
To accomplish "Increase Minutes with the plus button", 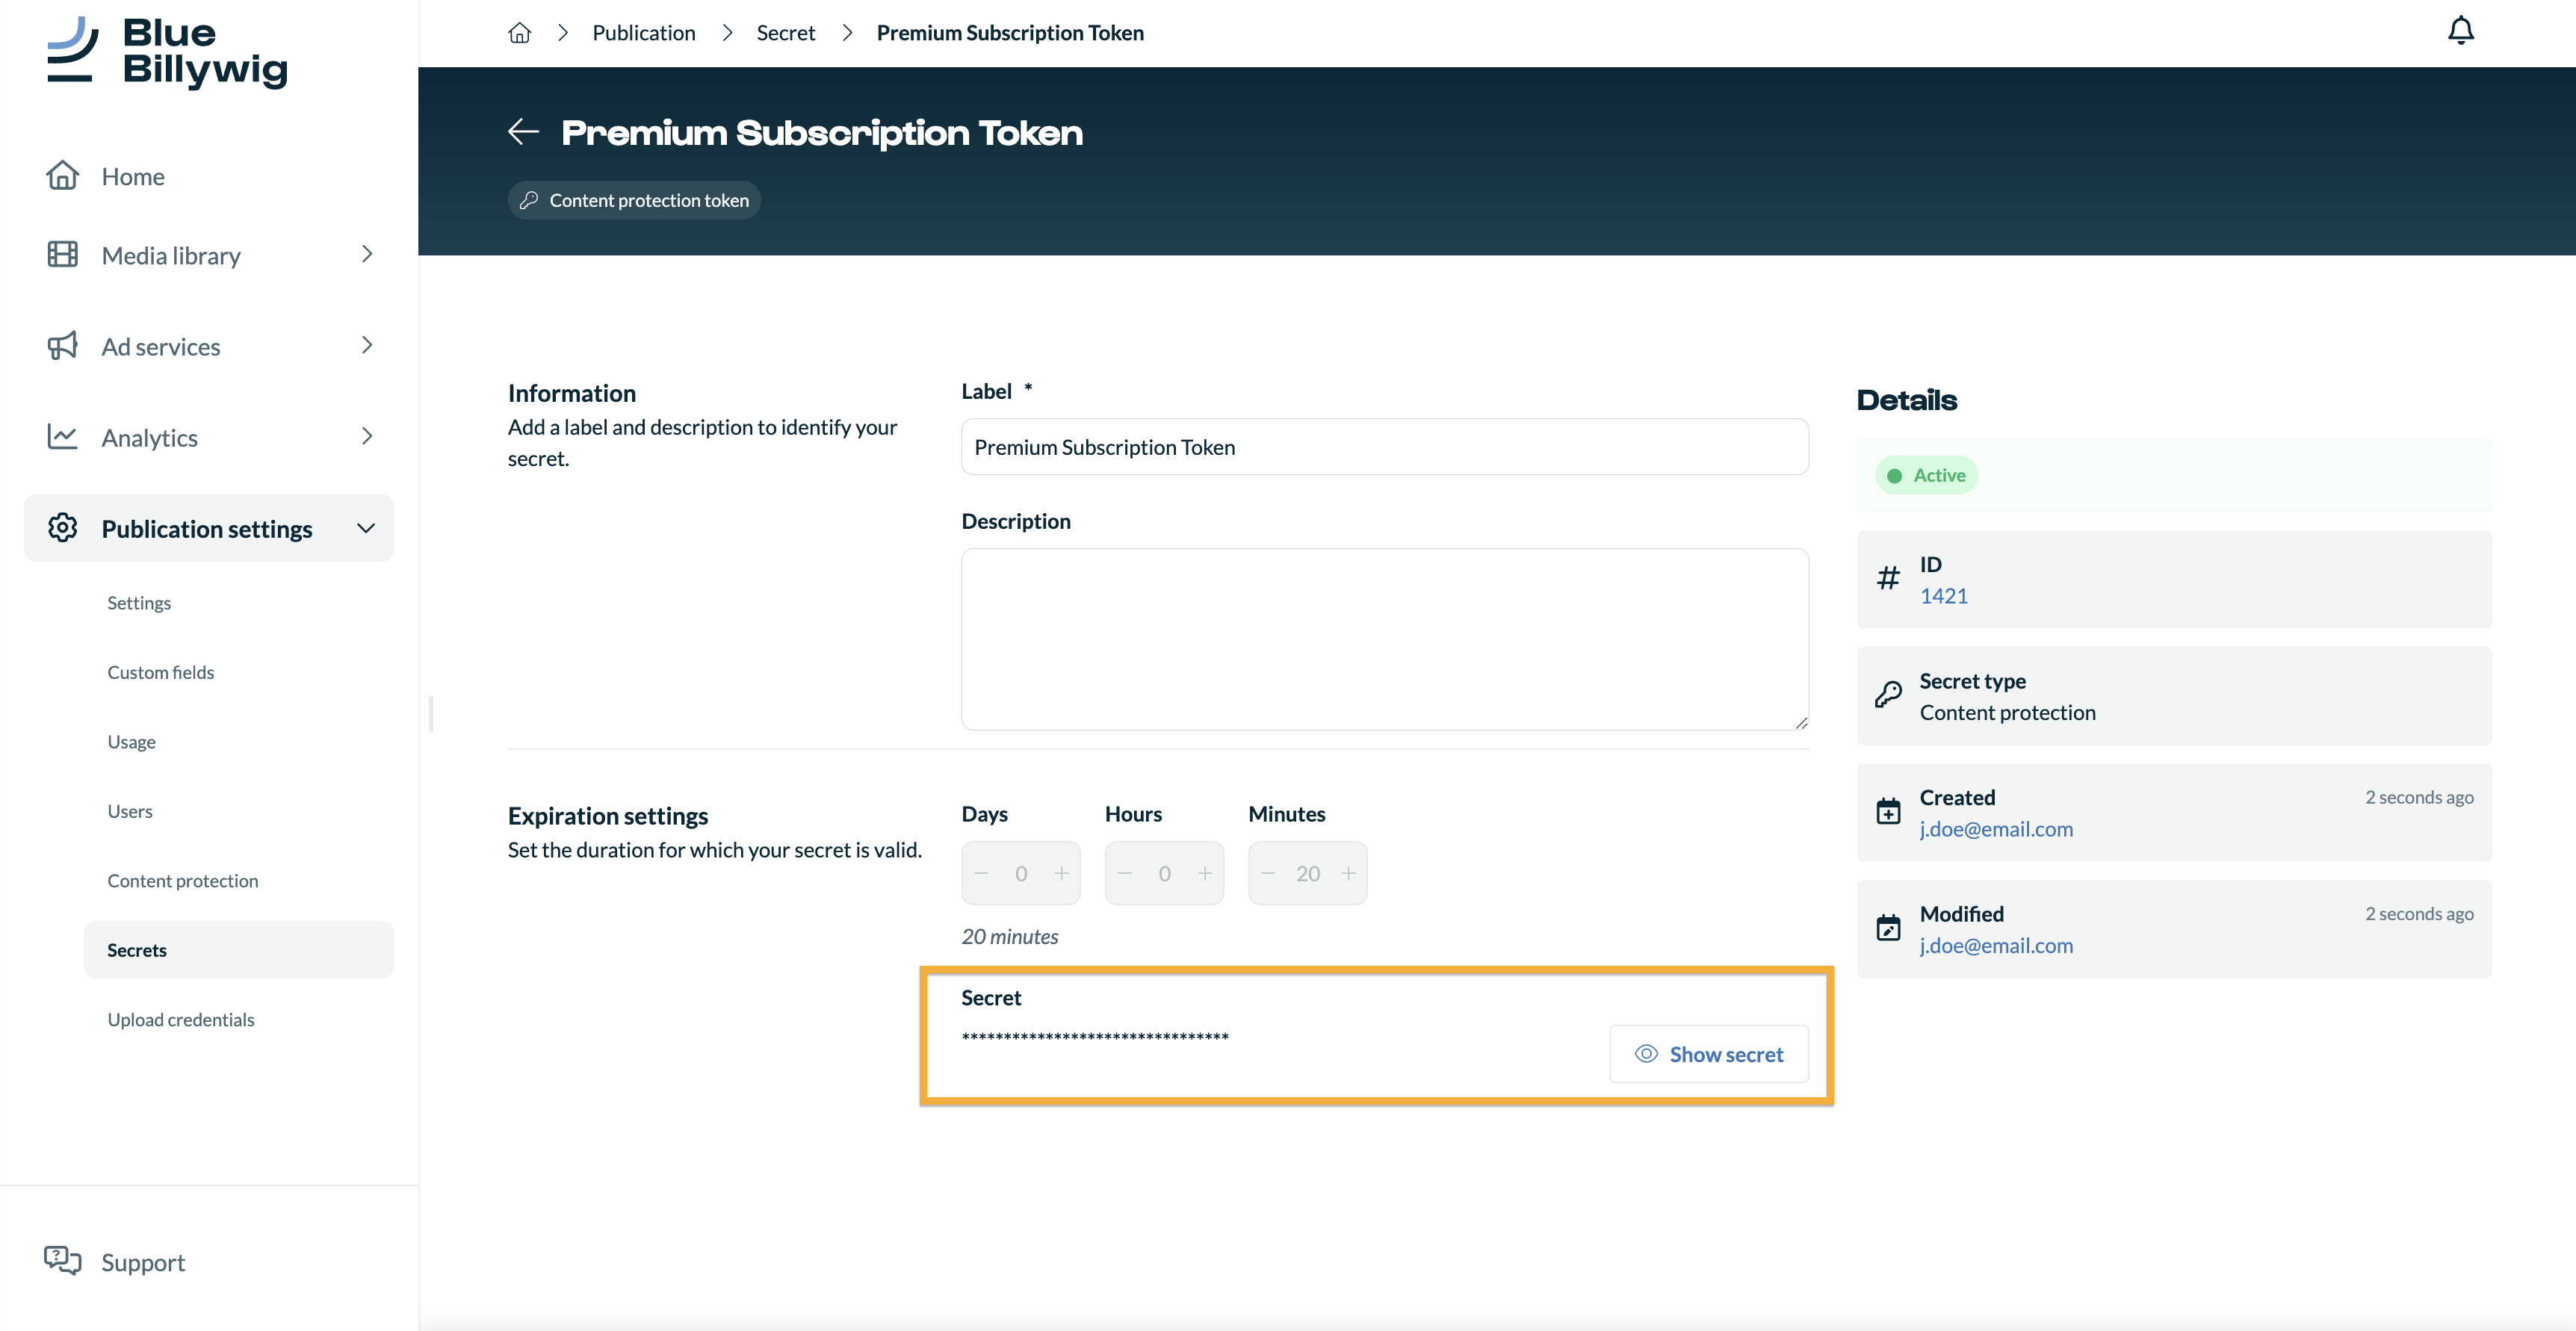I will (1348, 873).
